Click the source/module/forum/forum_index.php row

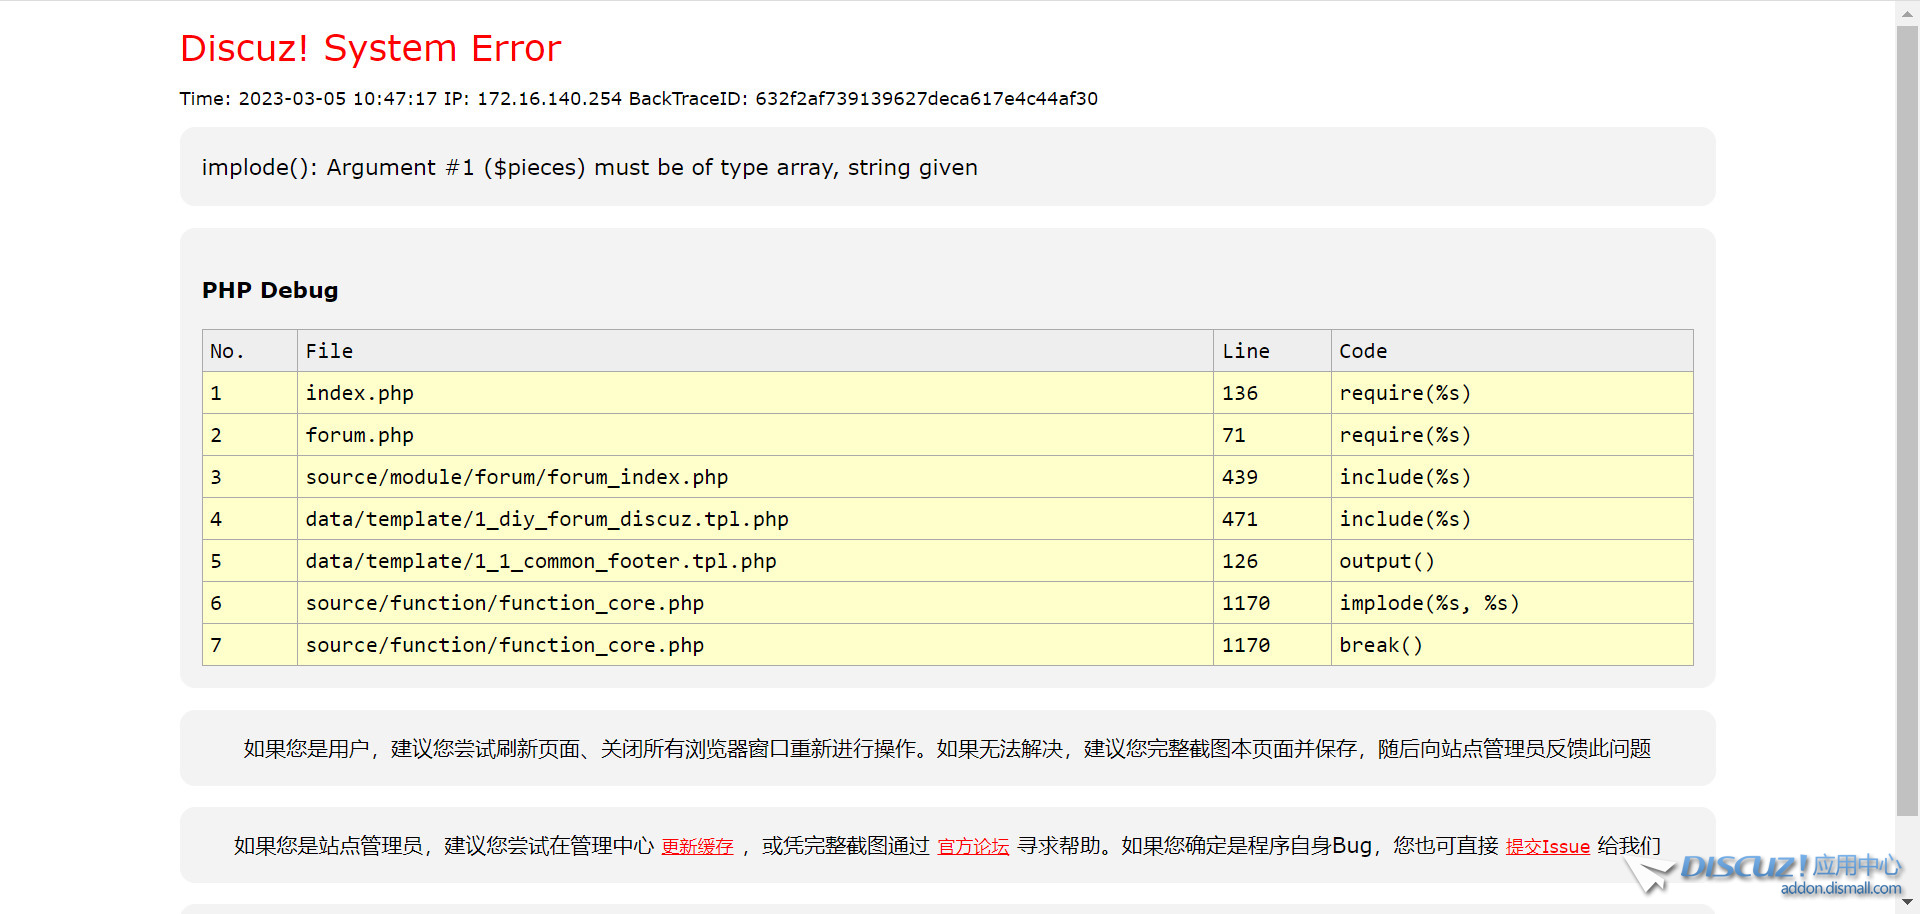516,477
